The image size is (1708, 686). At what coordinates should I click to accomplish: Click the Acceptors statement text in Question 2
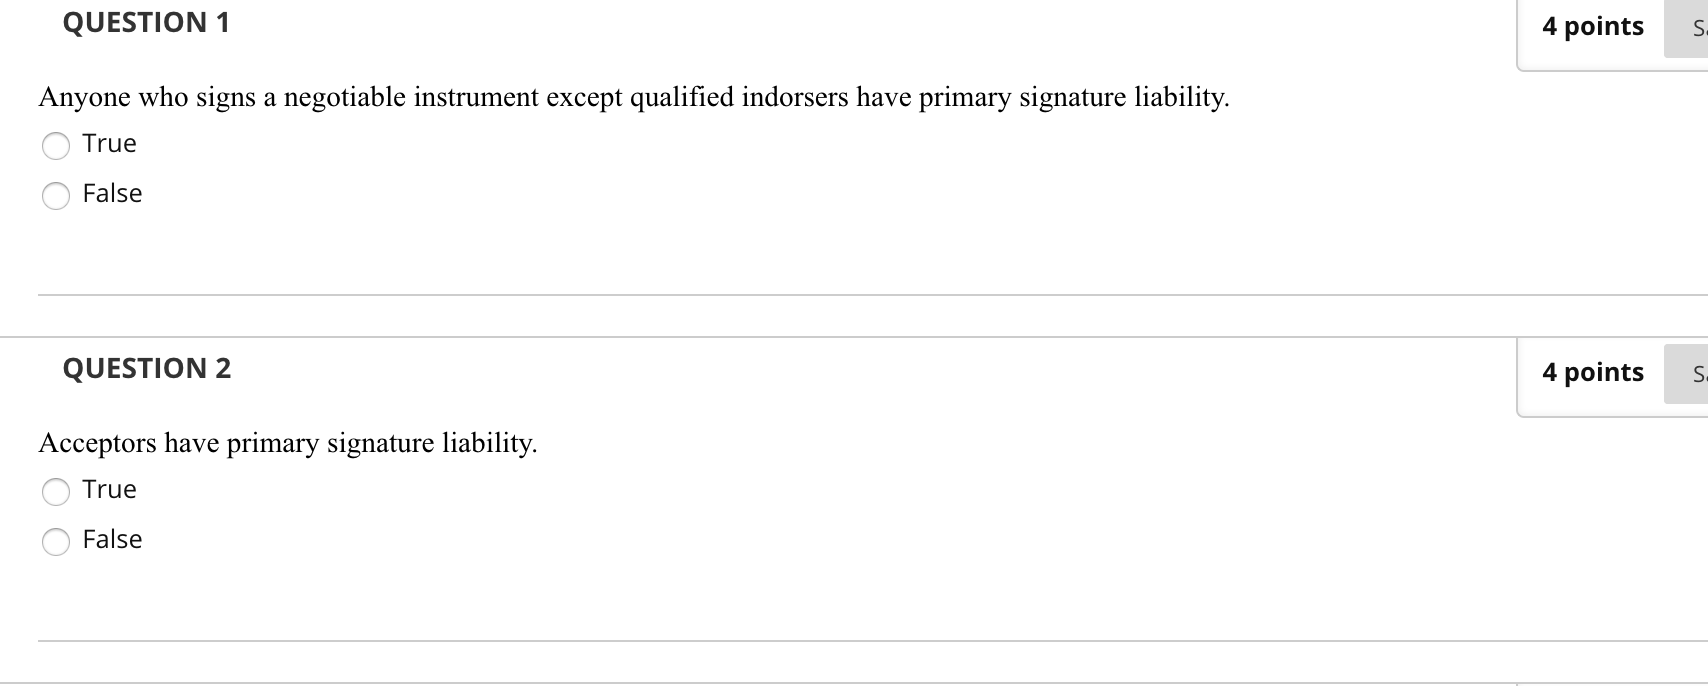coord(288,444)
